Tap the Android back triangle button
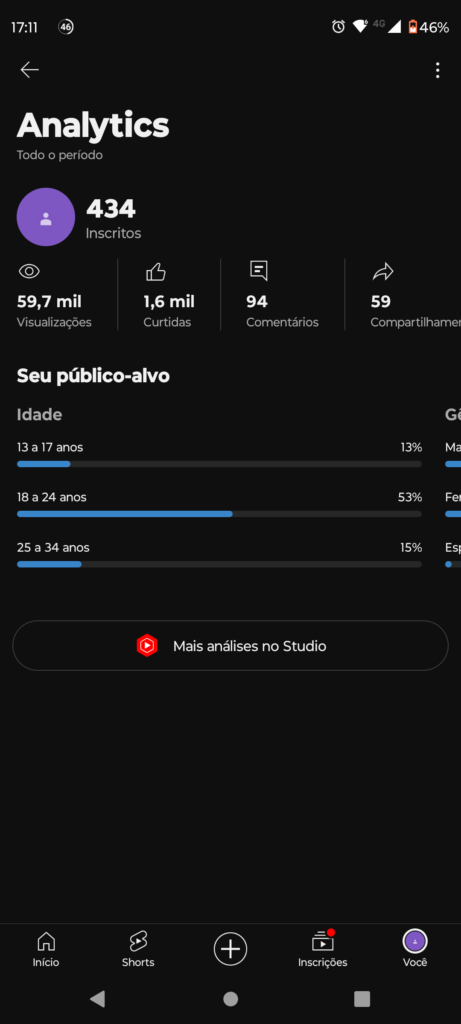The width and height of the screenshot is (461, 1024). pos(97,999)
